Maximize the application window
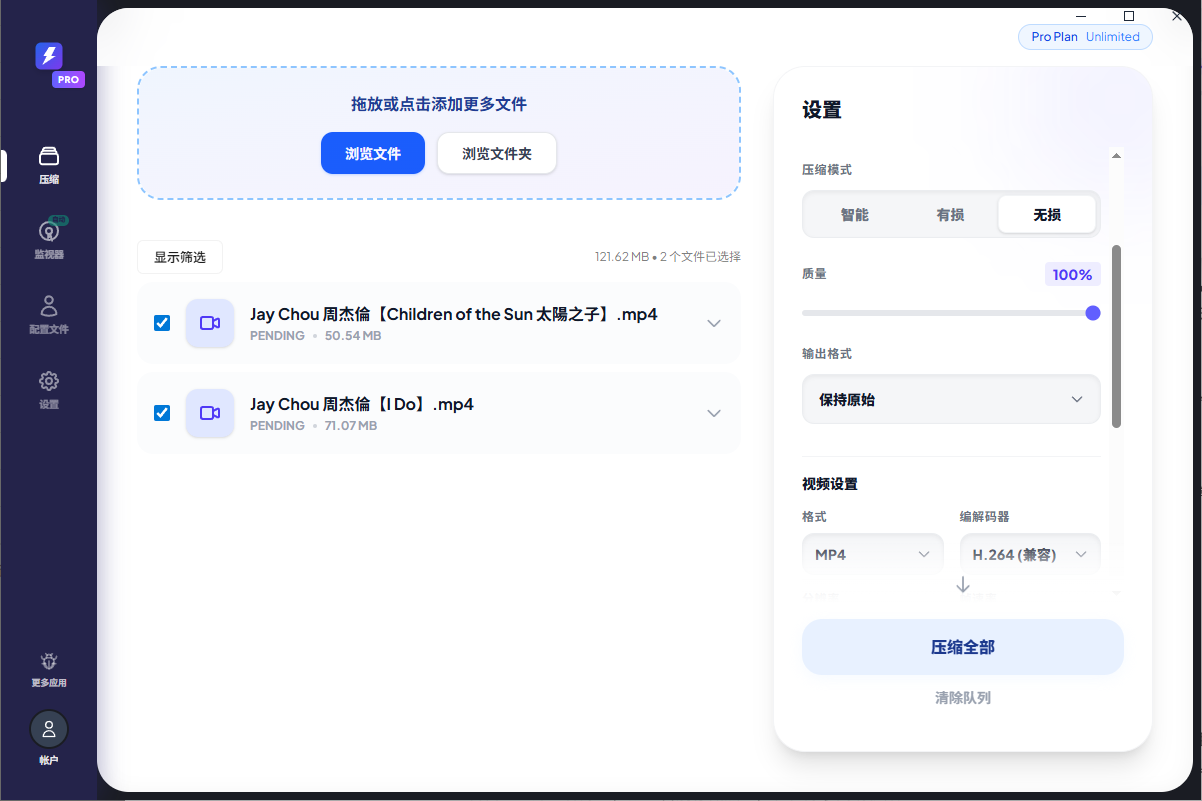 pos(1129,15)
